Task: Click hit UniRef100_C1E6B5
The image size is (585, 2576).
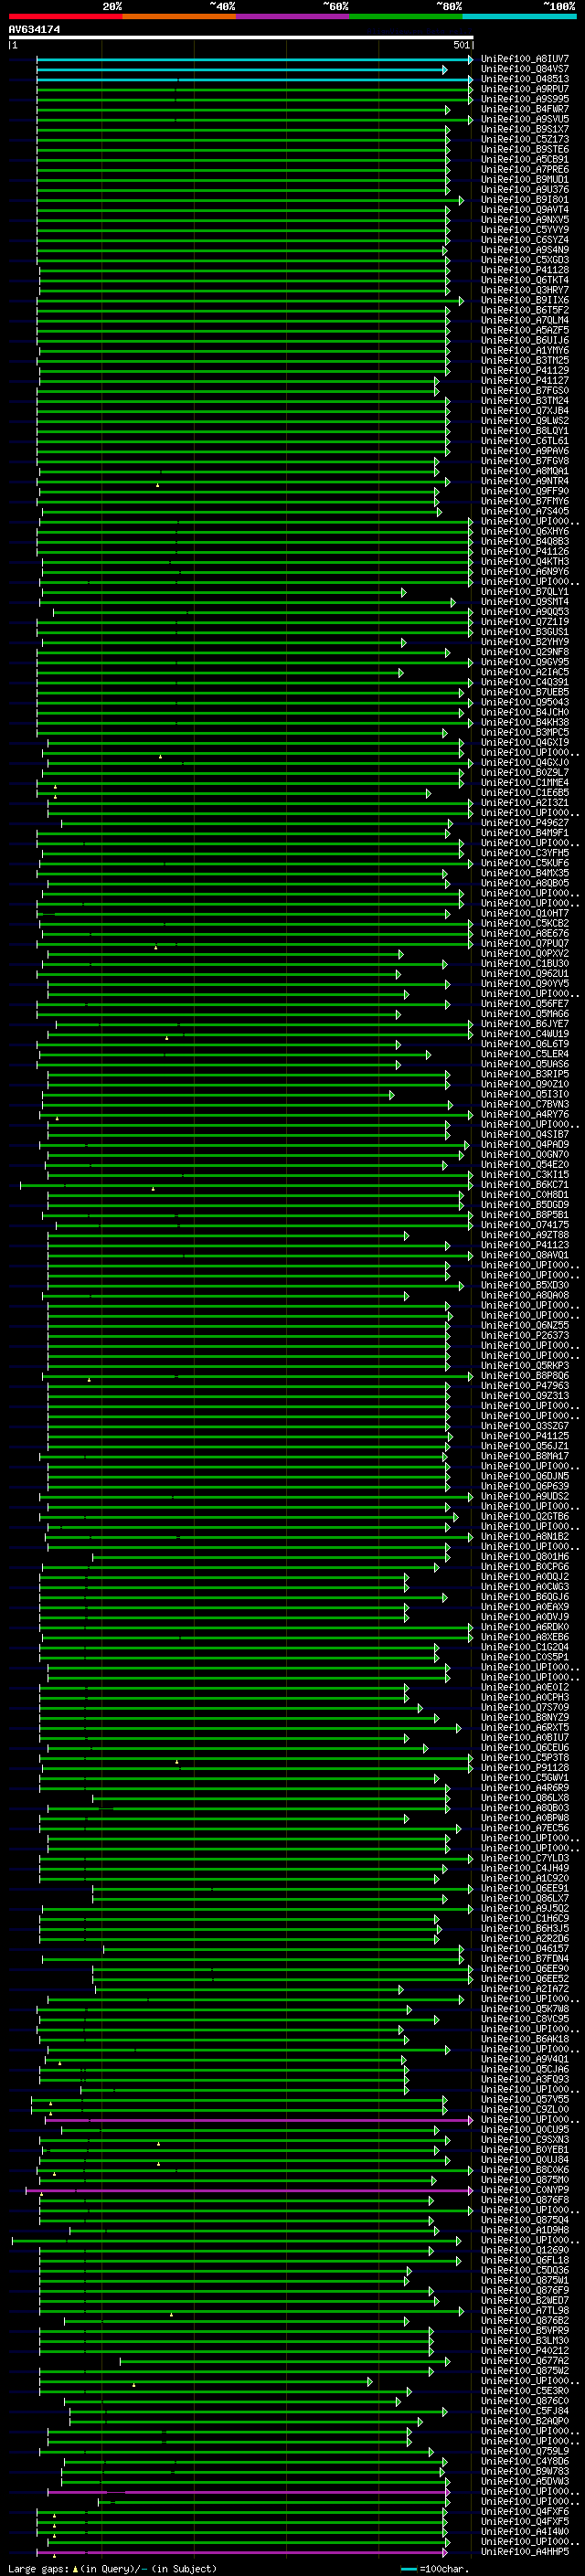Action: click(x=524, y=792)
